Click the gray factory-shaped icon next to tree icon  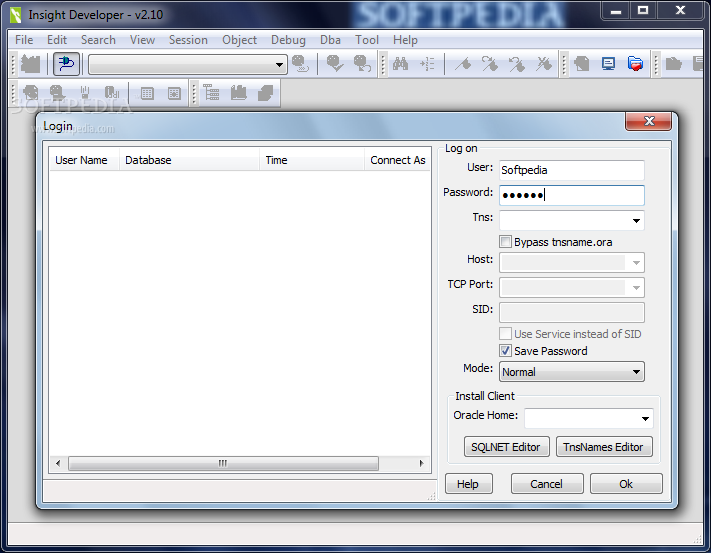(x=239, y=93)
